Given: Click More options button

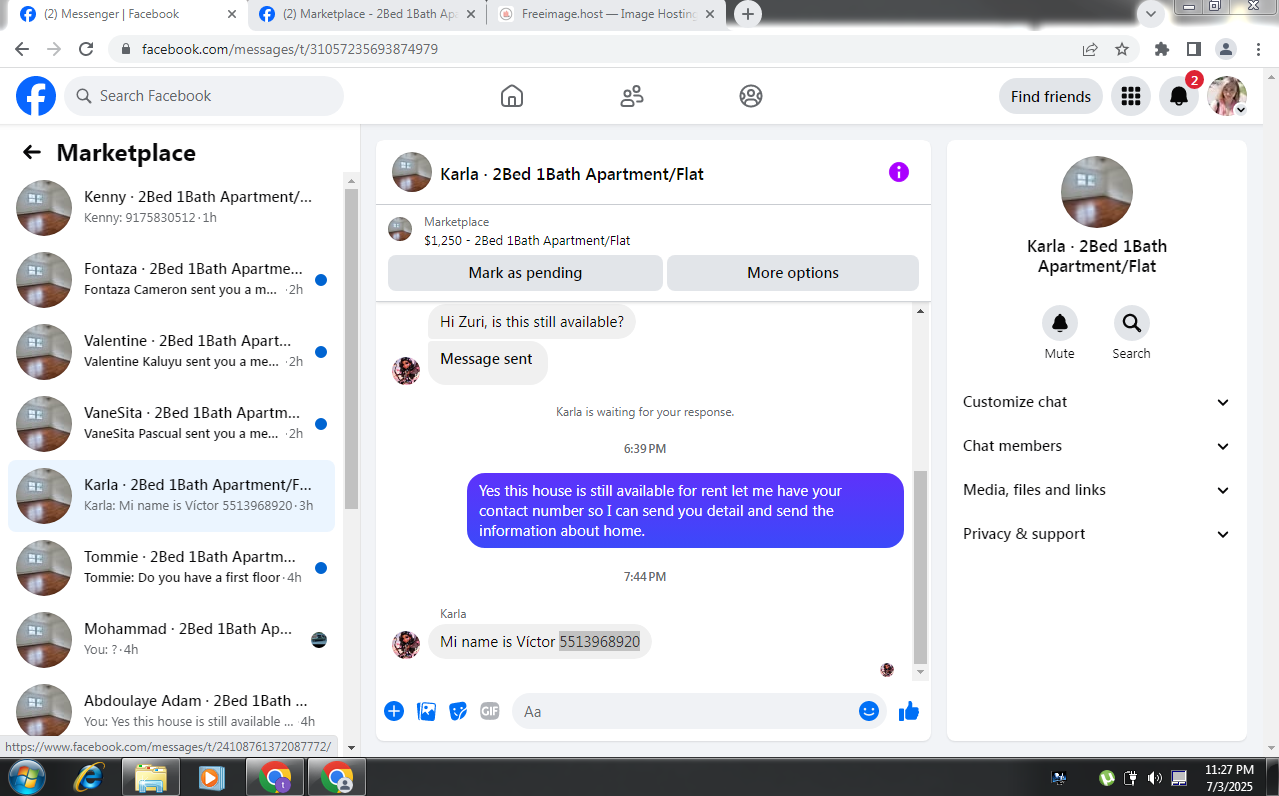Looking at the screenshot, I should pos(793,273).
